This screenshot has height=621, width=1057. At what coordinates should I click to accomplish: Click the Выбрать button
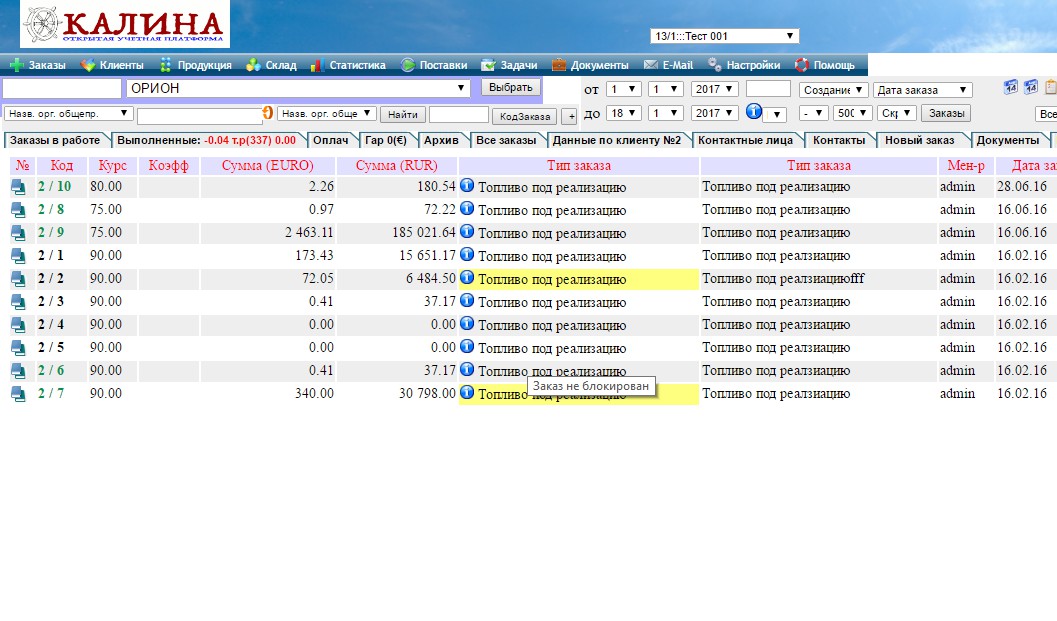(510, 87)
